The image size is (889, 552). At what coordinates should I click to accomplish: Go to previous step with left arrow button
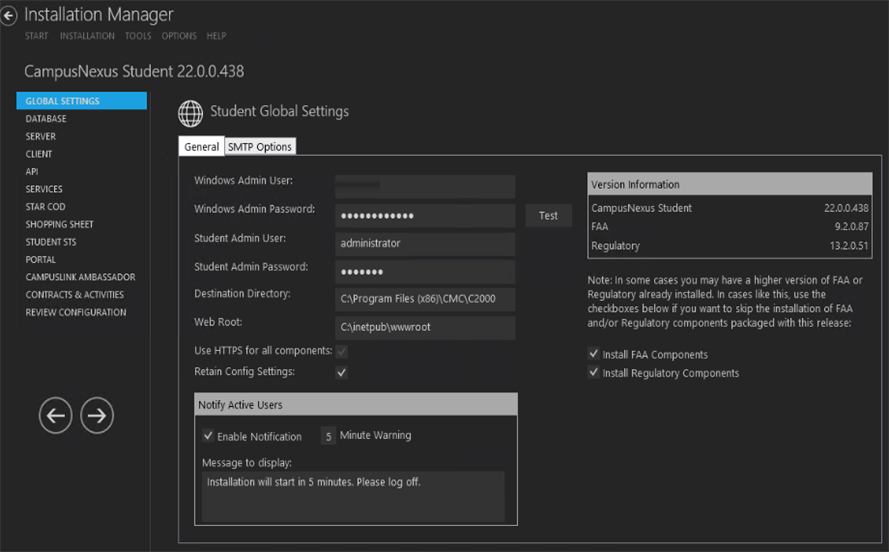pos(56,415)
